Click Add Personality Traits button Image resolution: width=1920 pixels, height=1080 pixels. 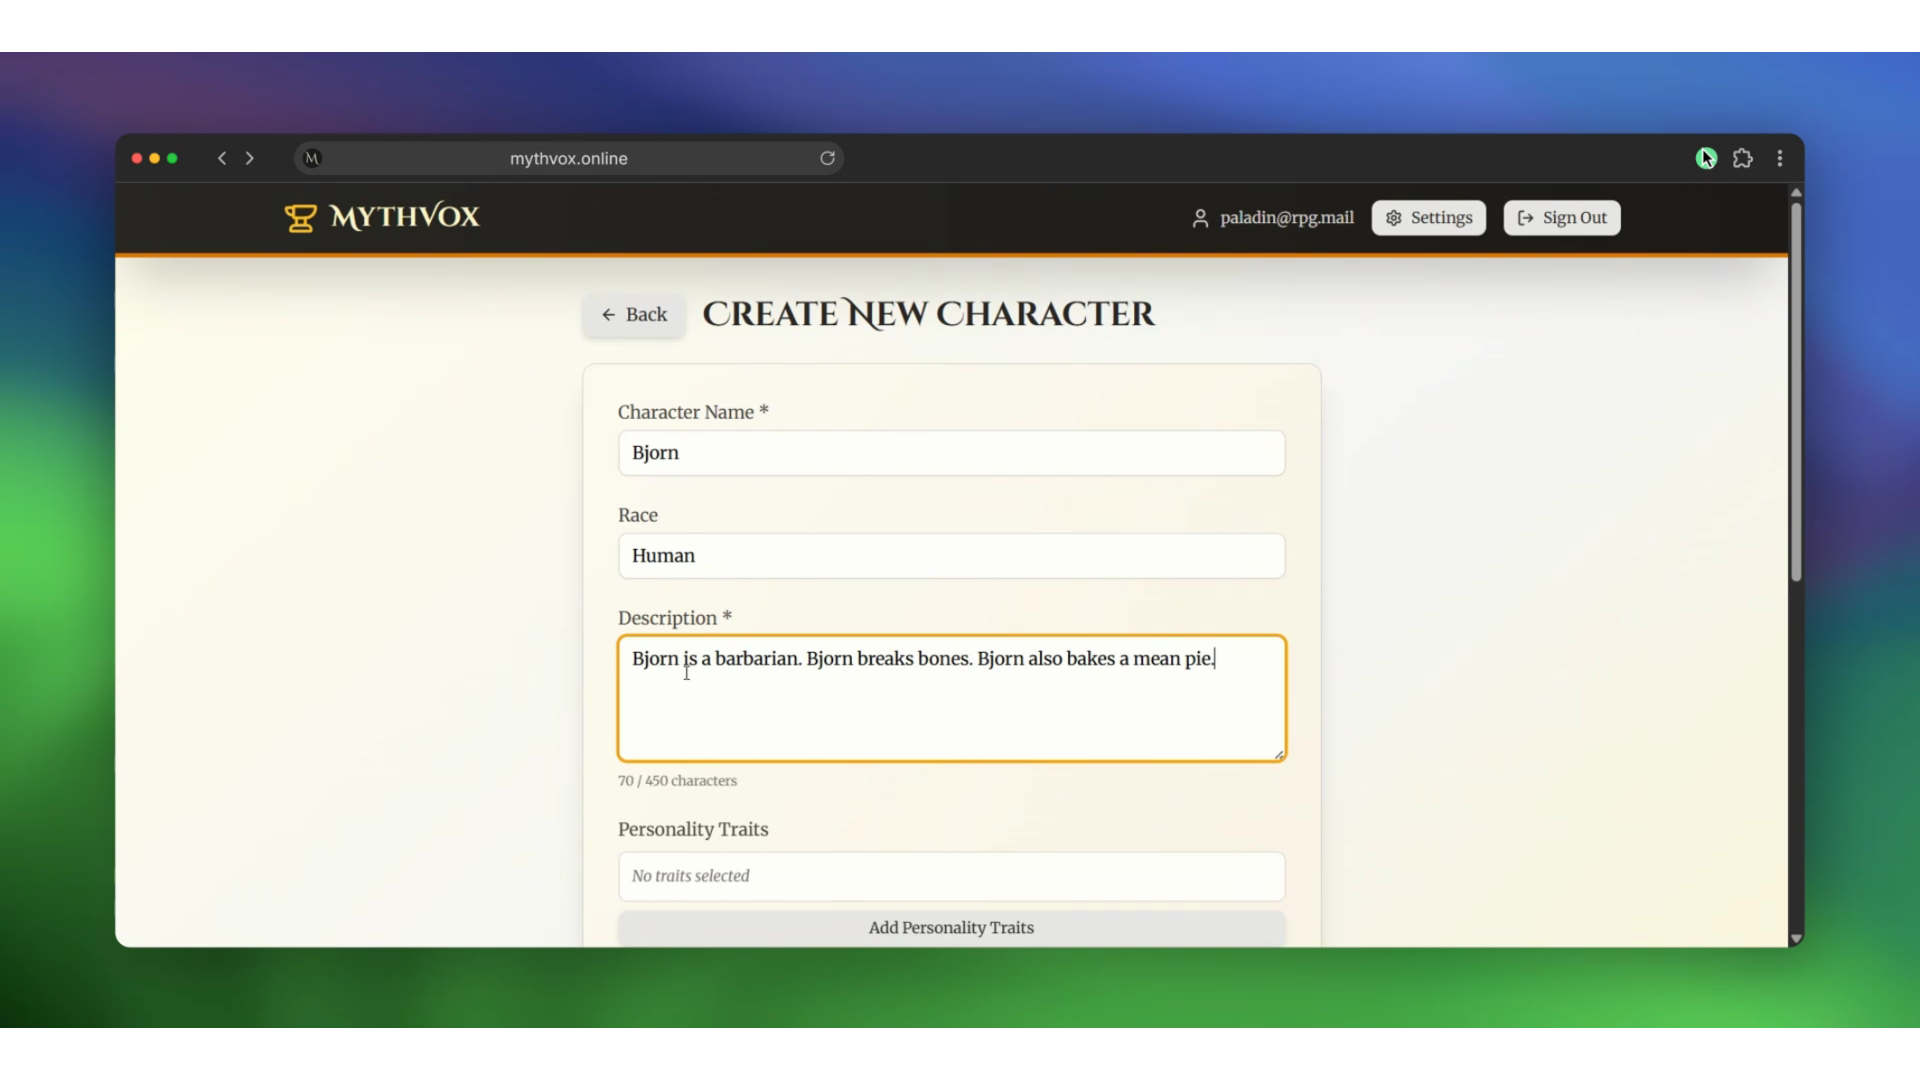click(x=951, y=928)
